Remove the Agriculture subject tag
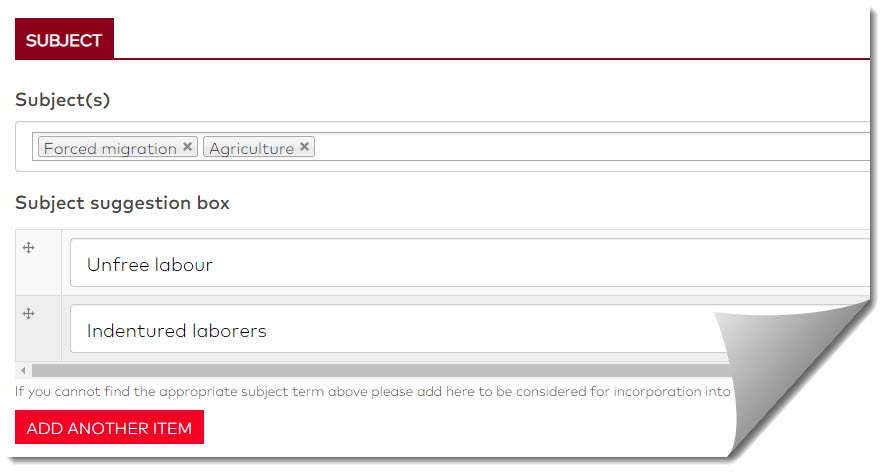 coord(305,147)
